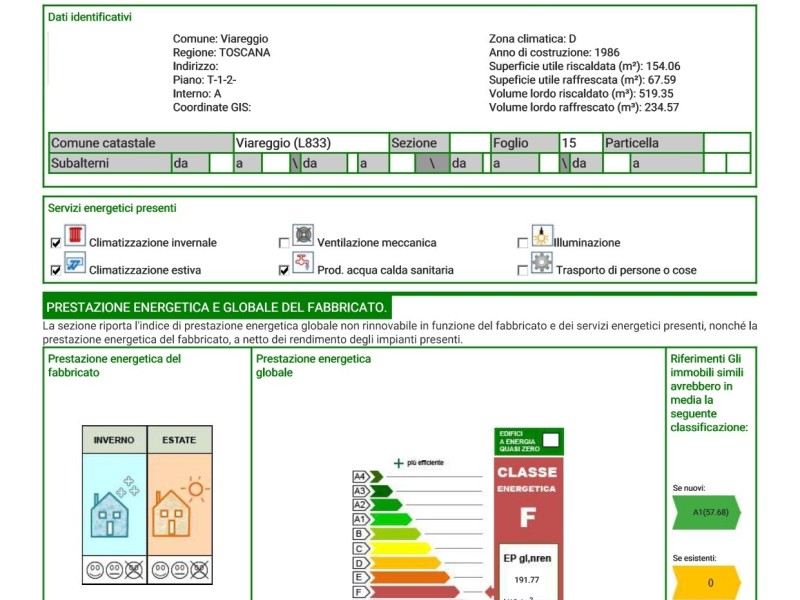Click the Viareggio (L833) comune catastale field
800x600 pixels.
(310, 143)
